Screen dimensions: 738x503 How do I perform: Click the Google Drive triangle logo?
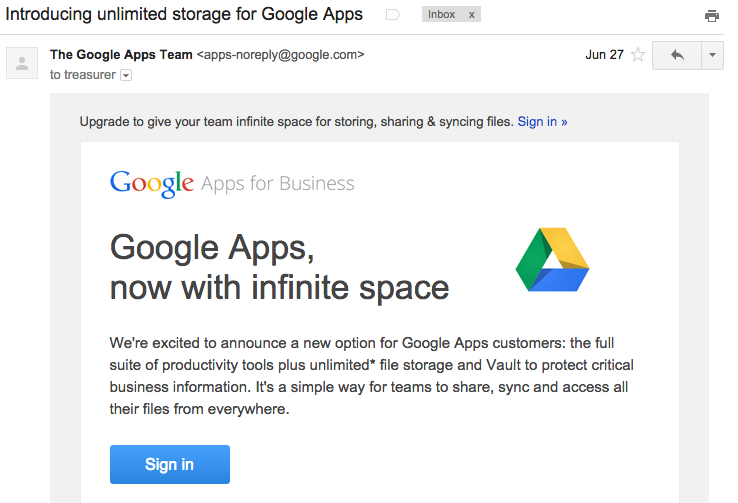[553, 260]
